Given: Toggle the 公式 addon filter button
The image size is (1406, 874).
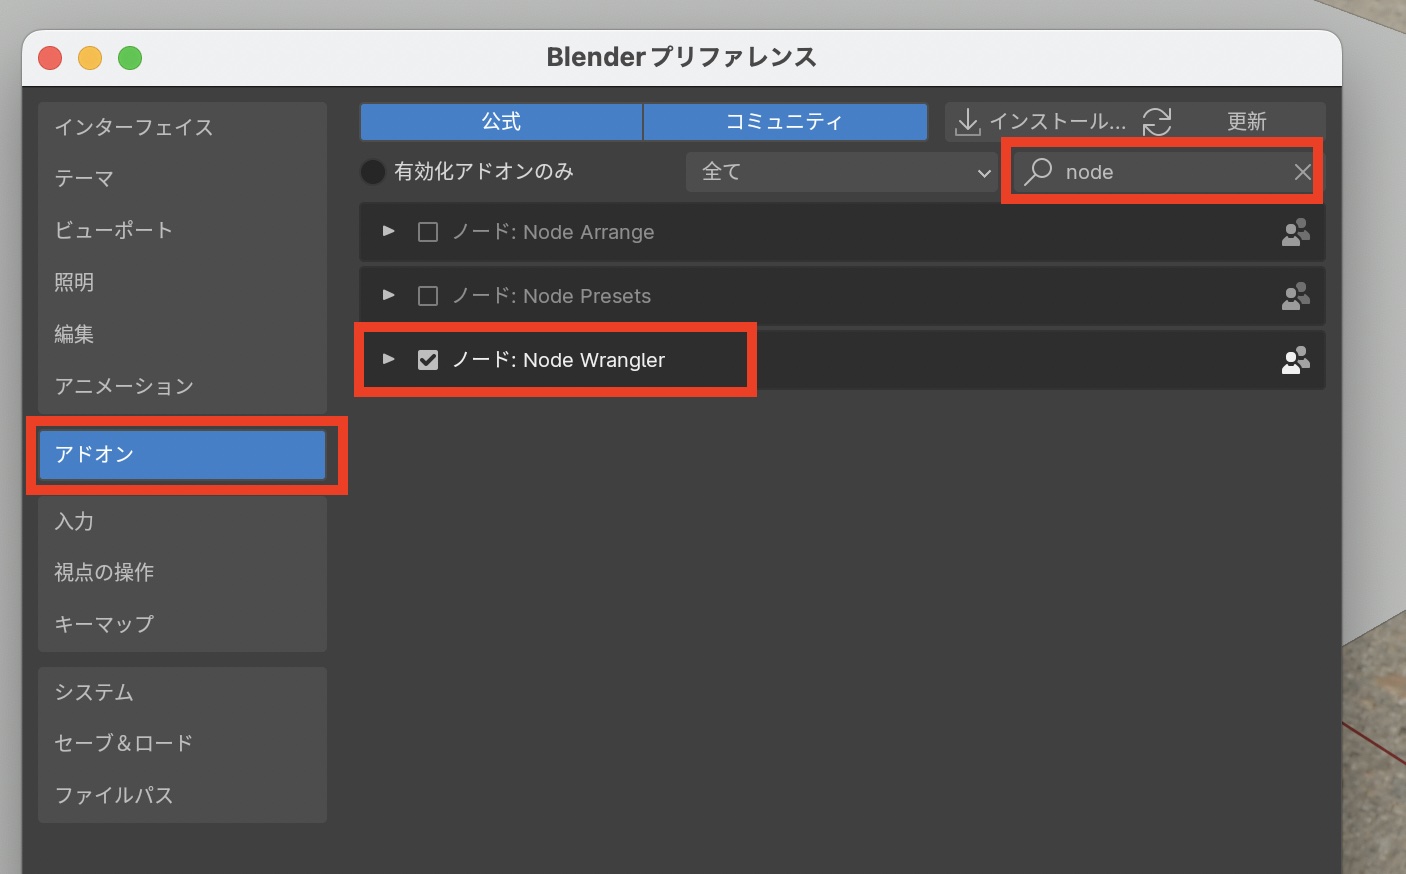Looking at the screenshot, I should tap(501, 122).
